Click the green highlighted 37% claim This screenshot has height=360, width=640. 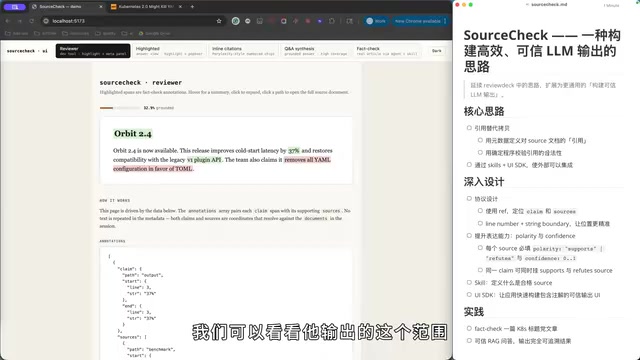[x=293, y=151]
